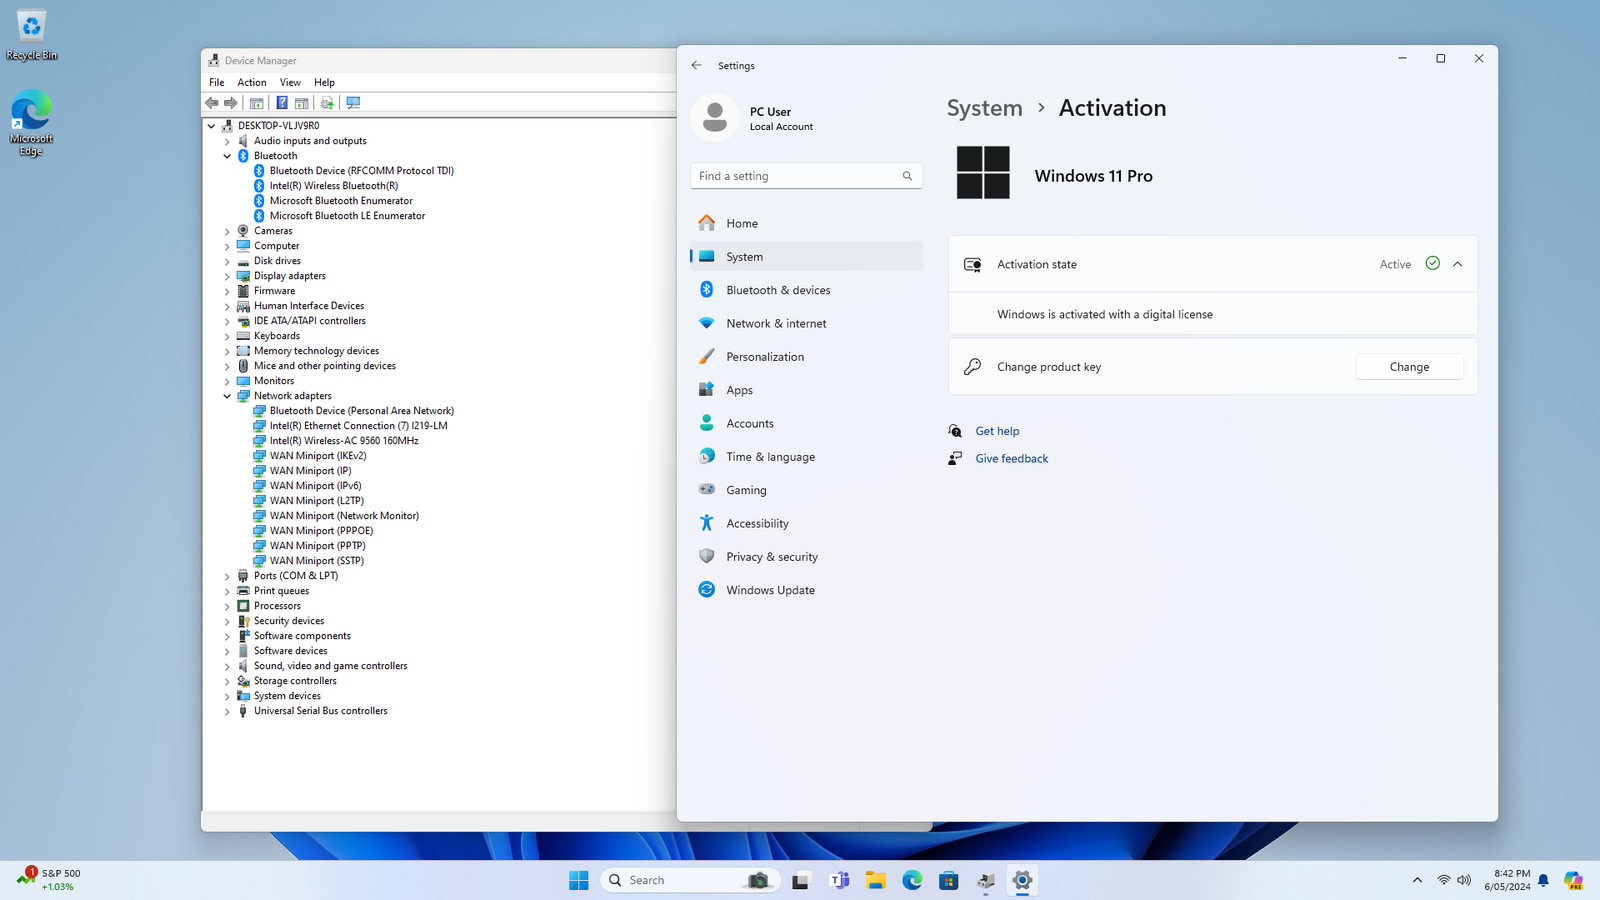Image resolution: width=1600 pixels, height=900 pixels.
Task: Open Network & internet settings
Action: (x=806, y=323)
